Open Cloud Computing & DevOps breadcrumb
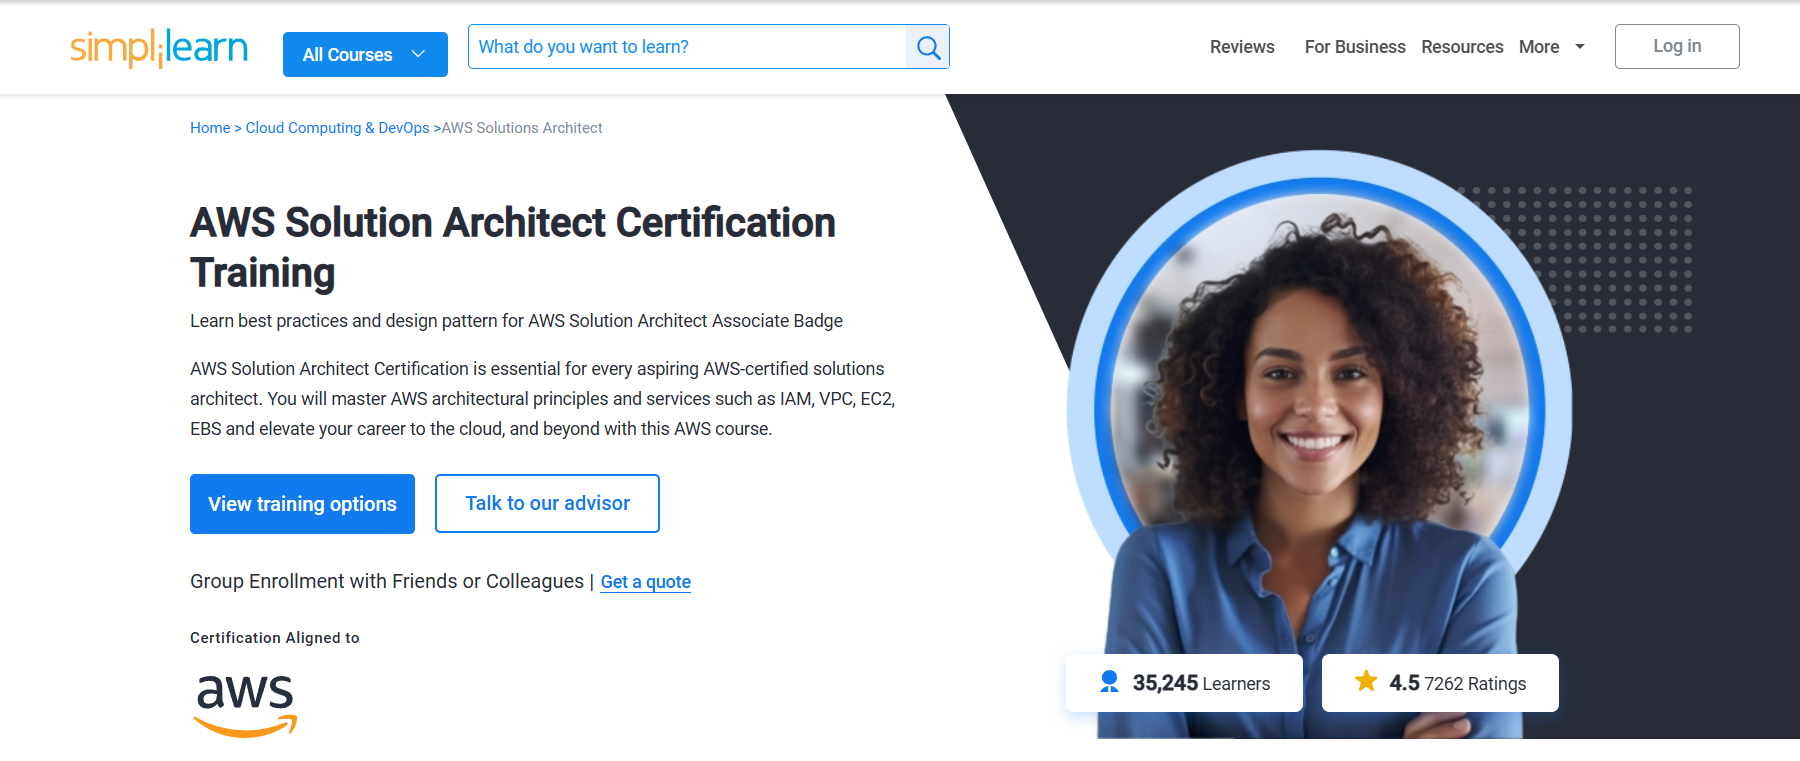Viewport: 1800px width, 761px height. 337,128
